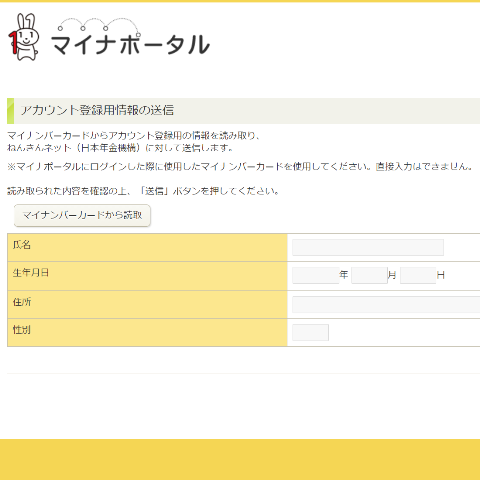Click the ※ note about マイナンバーカード login
Image resolution: width=480 pixels, height=480 pixels.
pyautogui.click(x=240, y=166)
